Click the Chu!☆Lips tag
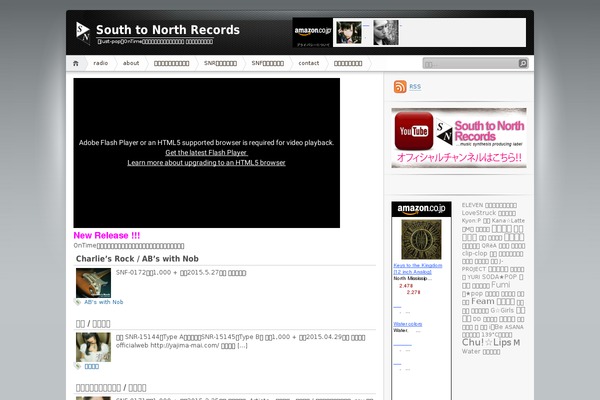This screenshot has height=400, width=600. [486, 343]
